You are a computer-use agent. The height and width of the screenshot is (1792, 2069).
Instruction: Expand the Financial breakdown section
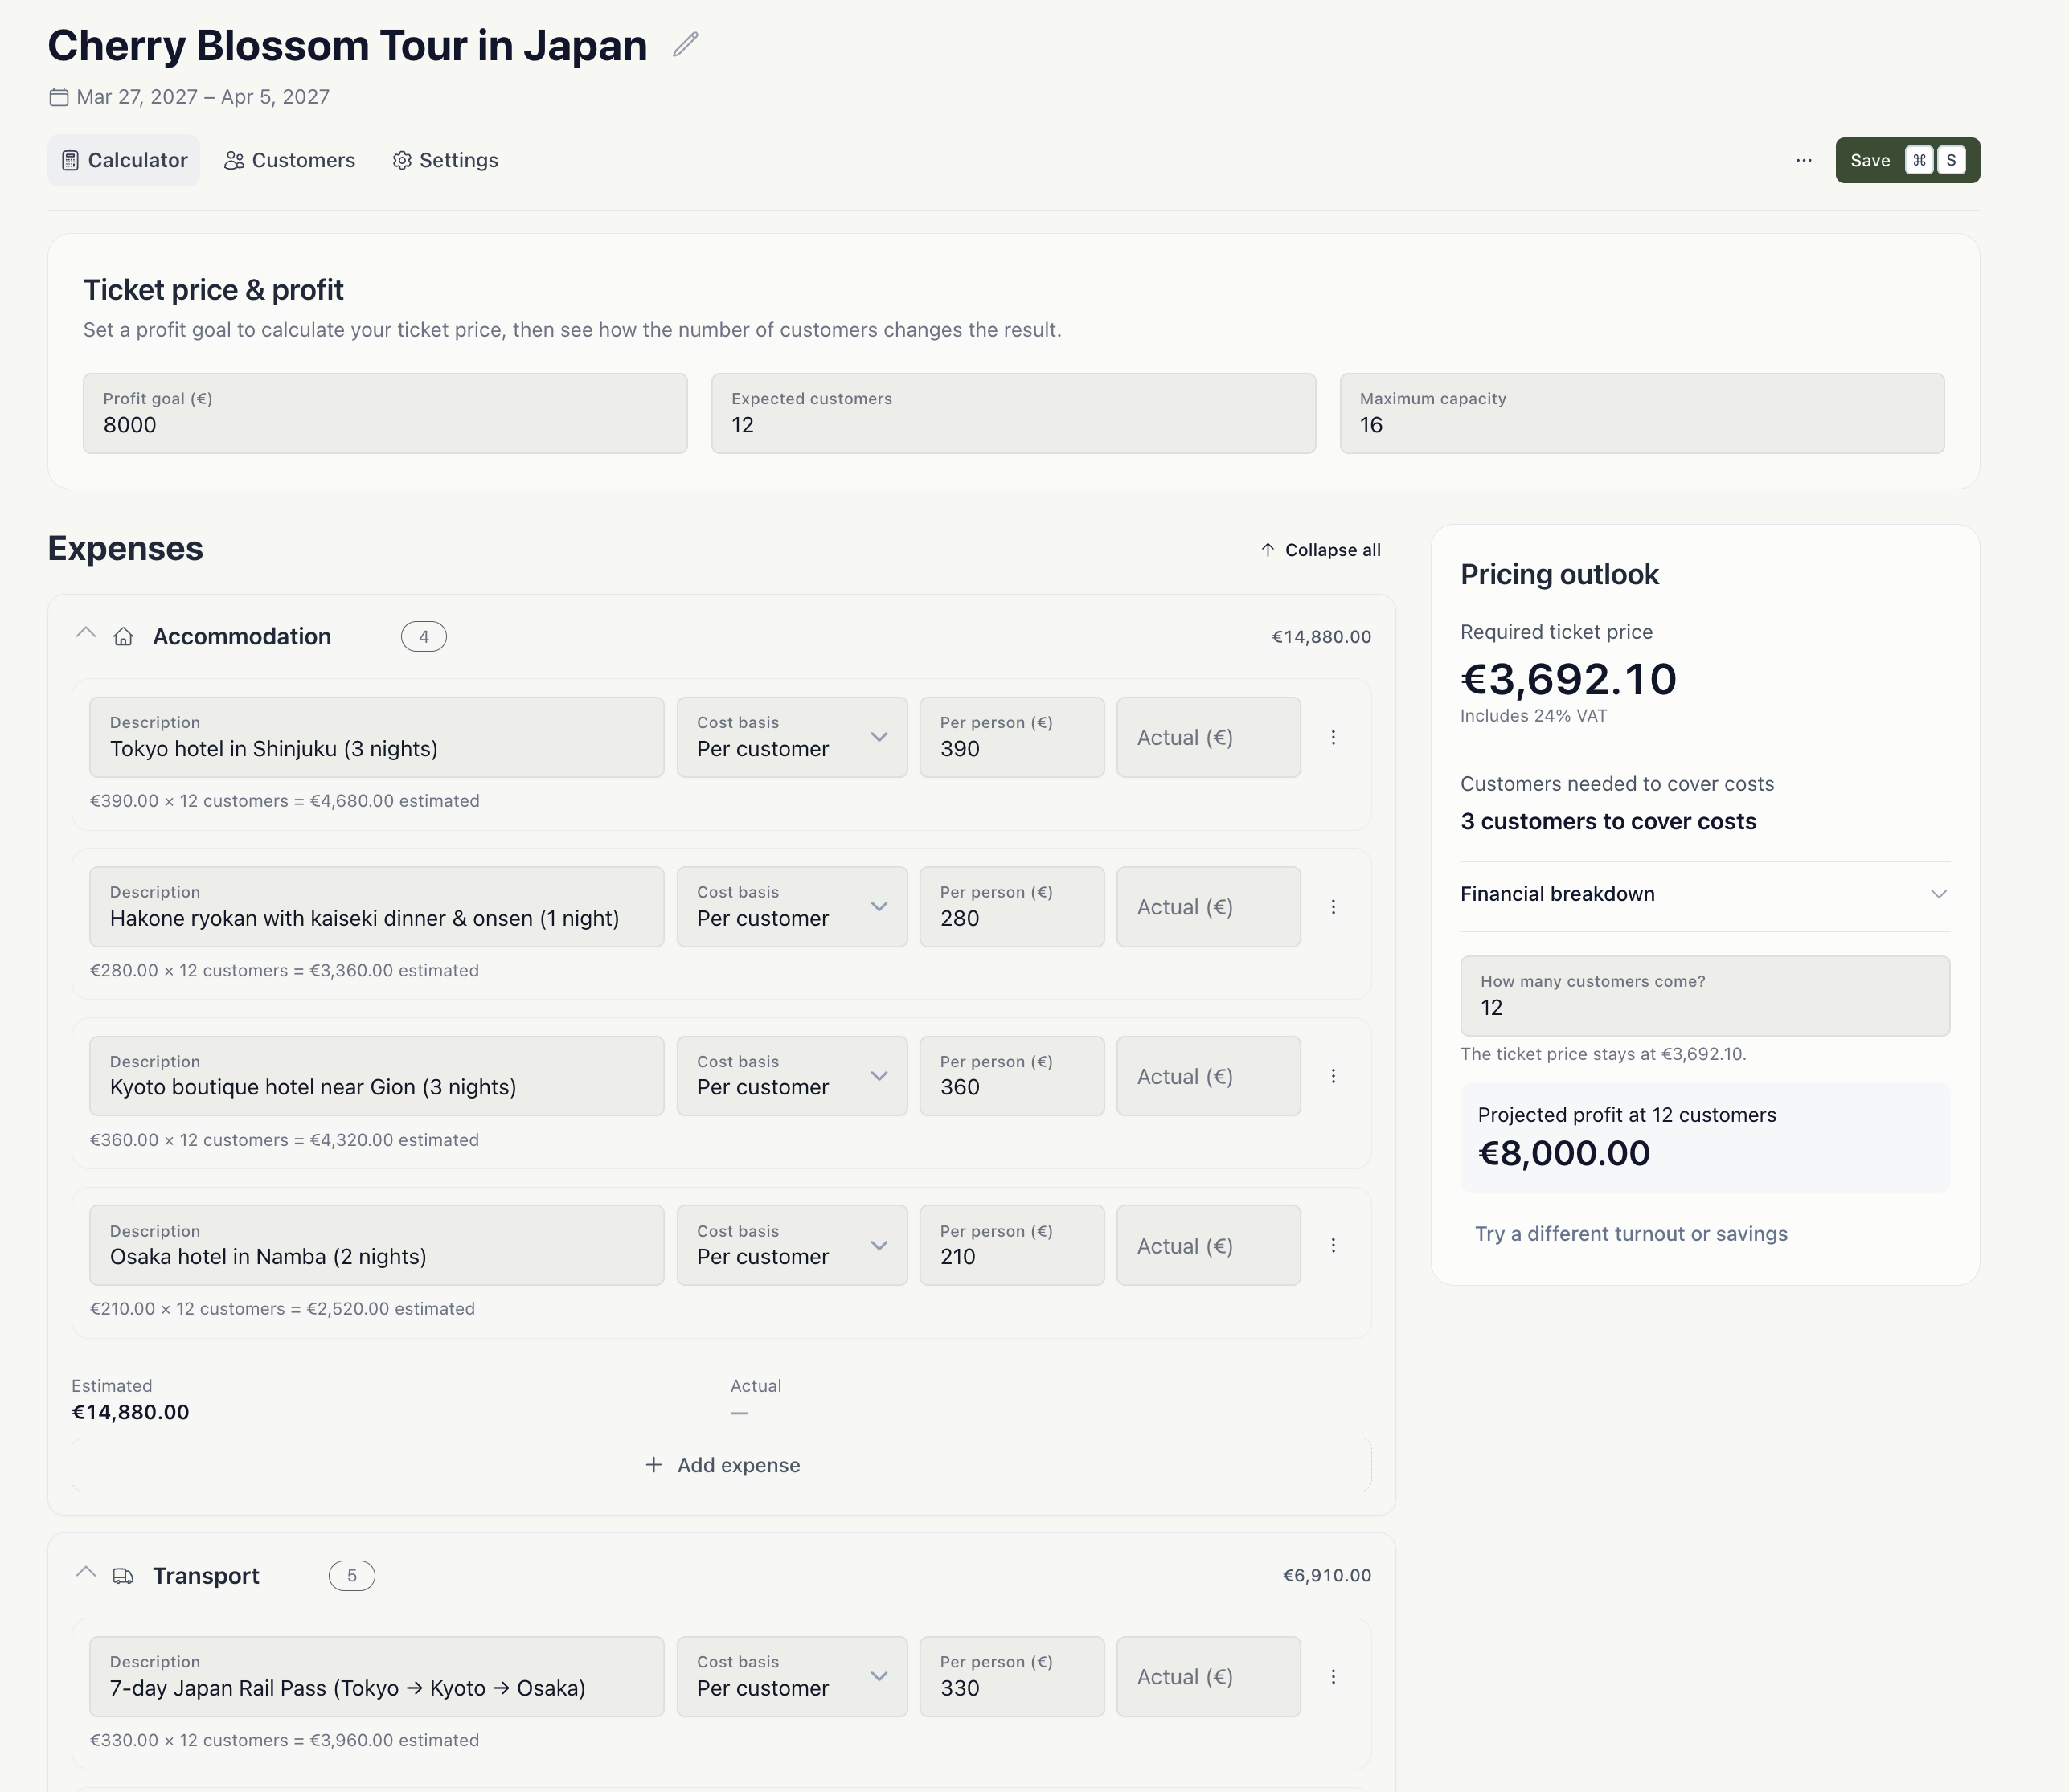(x=1705, y=894)
